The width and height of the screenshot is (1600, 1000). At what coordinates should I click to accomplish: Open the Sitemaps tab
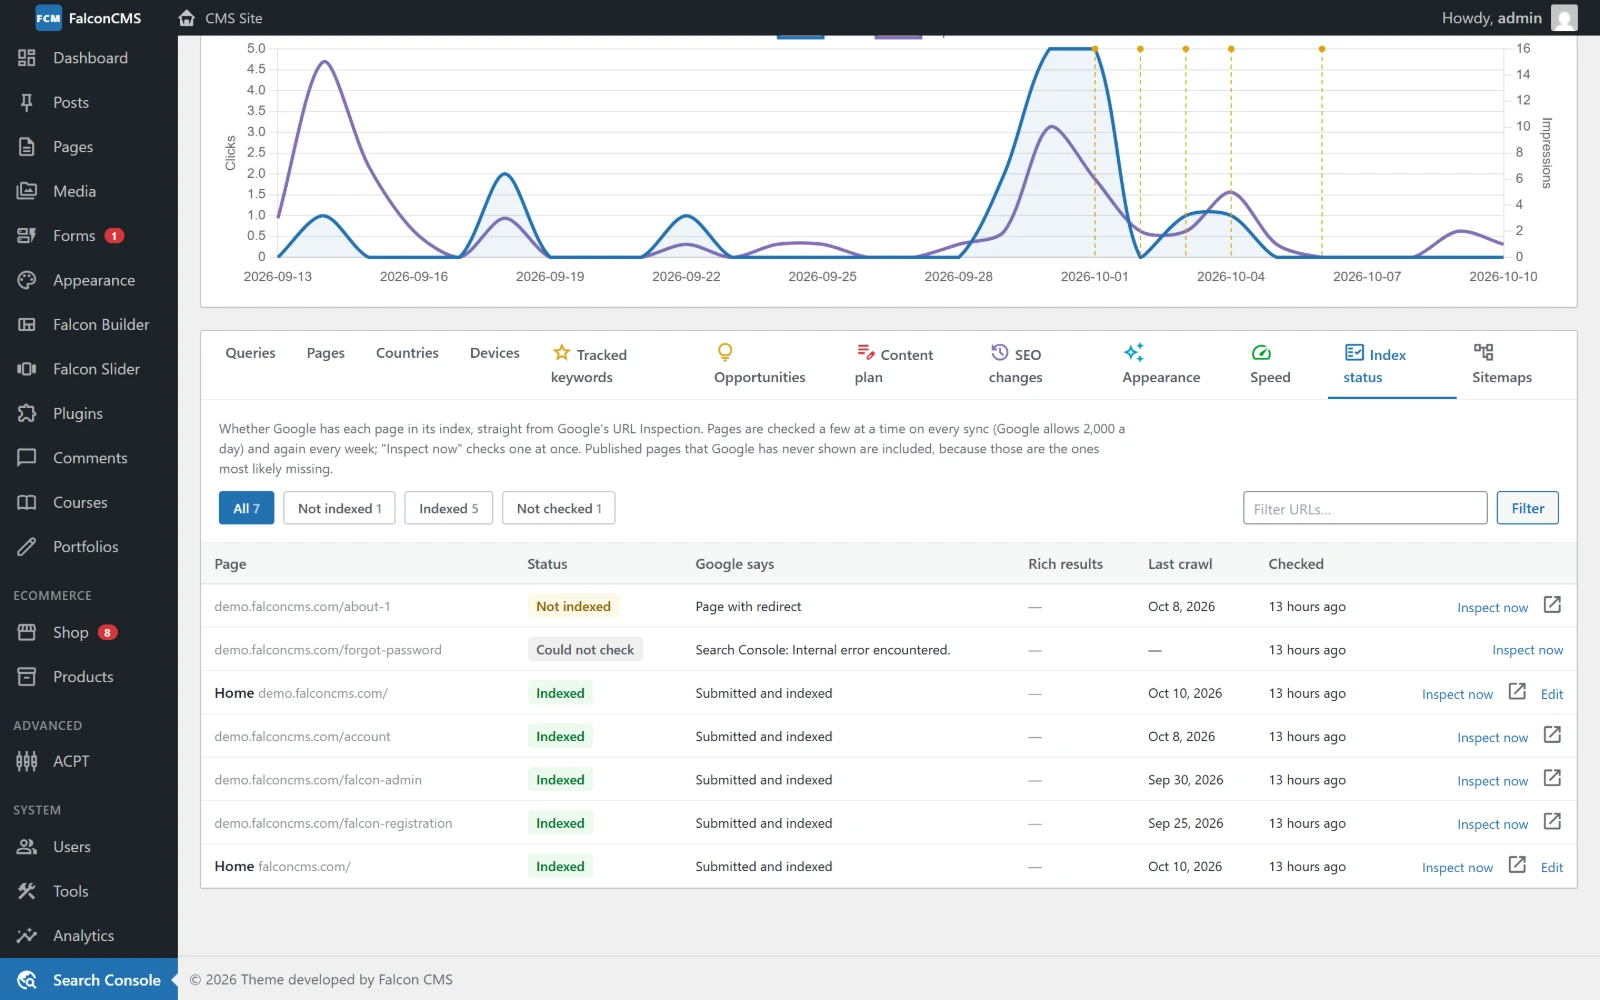pos(1502,365)
